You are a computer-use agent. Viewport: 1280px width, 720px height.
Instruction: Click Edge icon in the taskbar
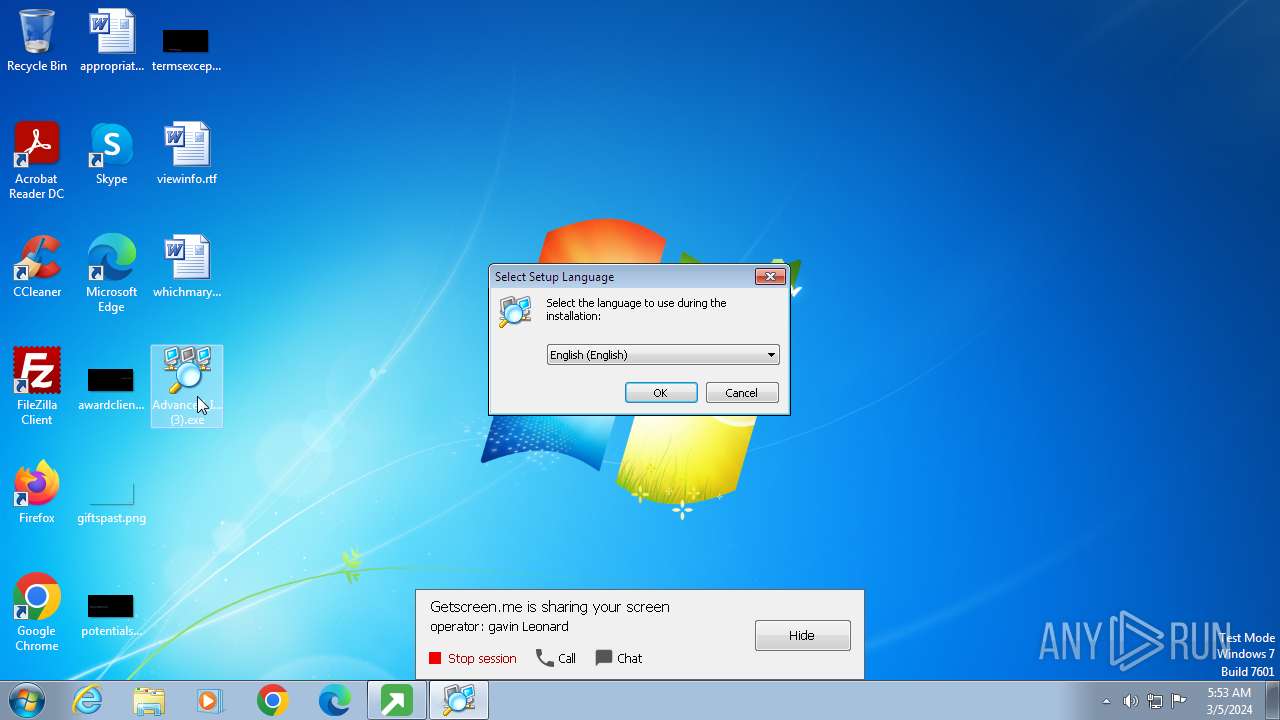tap(334, 701)
